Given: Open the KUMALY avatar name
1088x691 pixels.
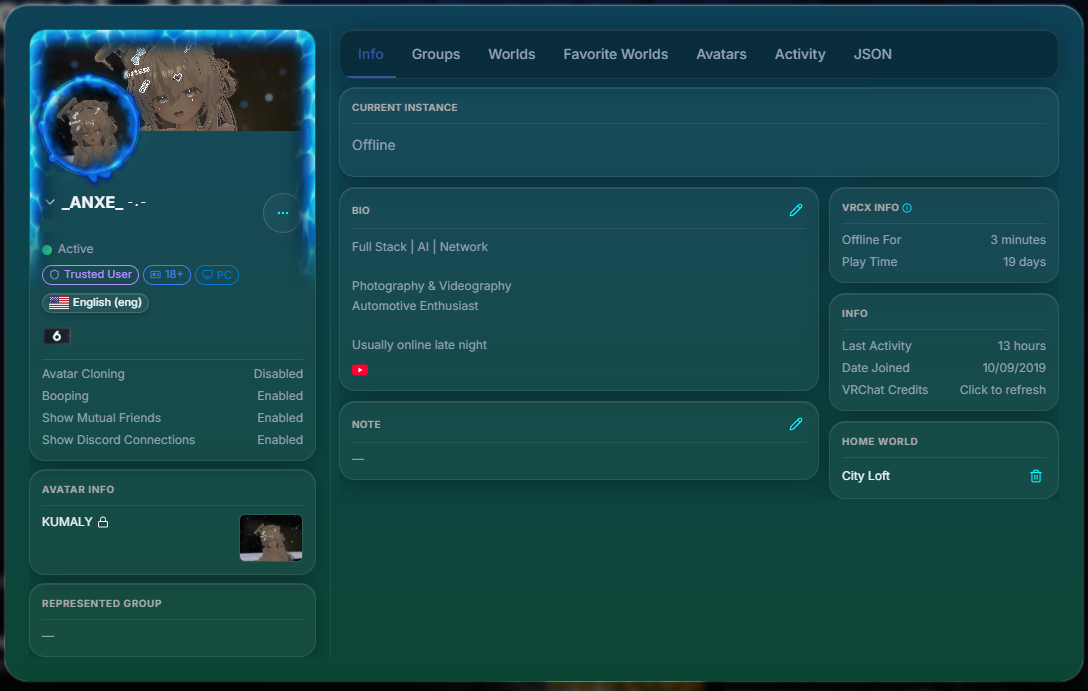Looking at the screenshot, I should pos(67,522).
